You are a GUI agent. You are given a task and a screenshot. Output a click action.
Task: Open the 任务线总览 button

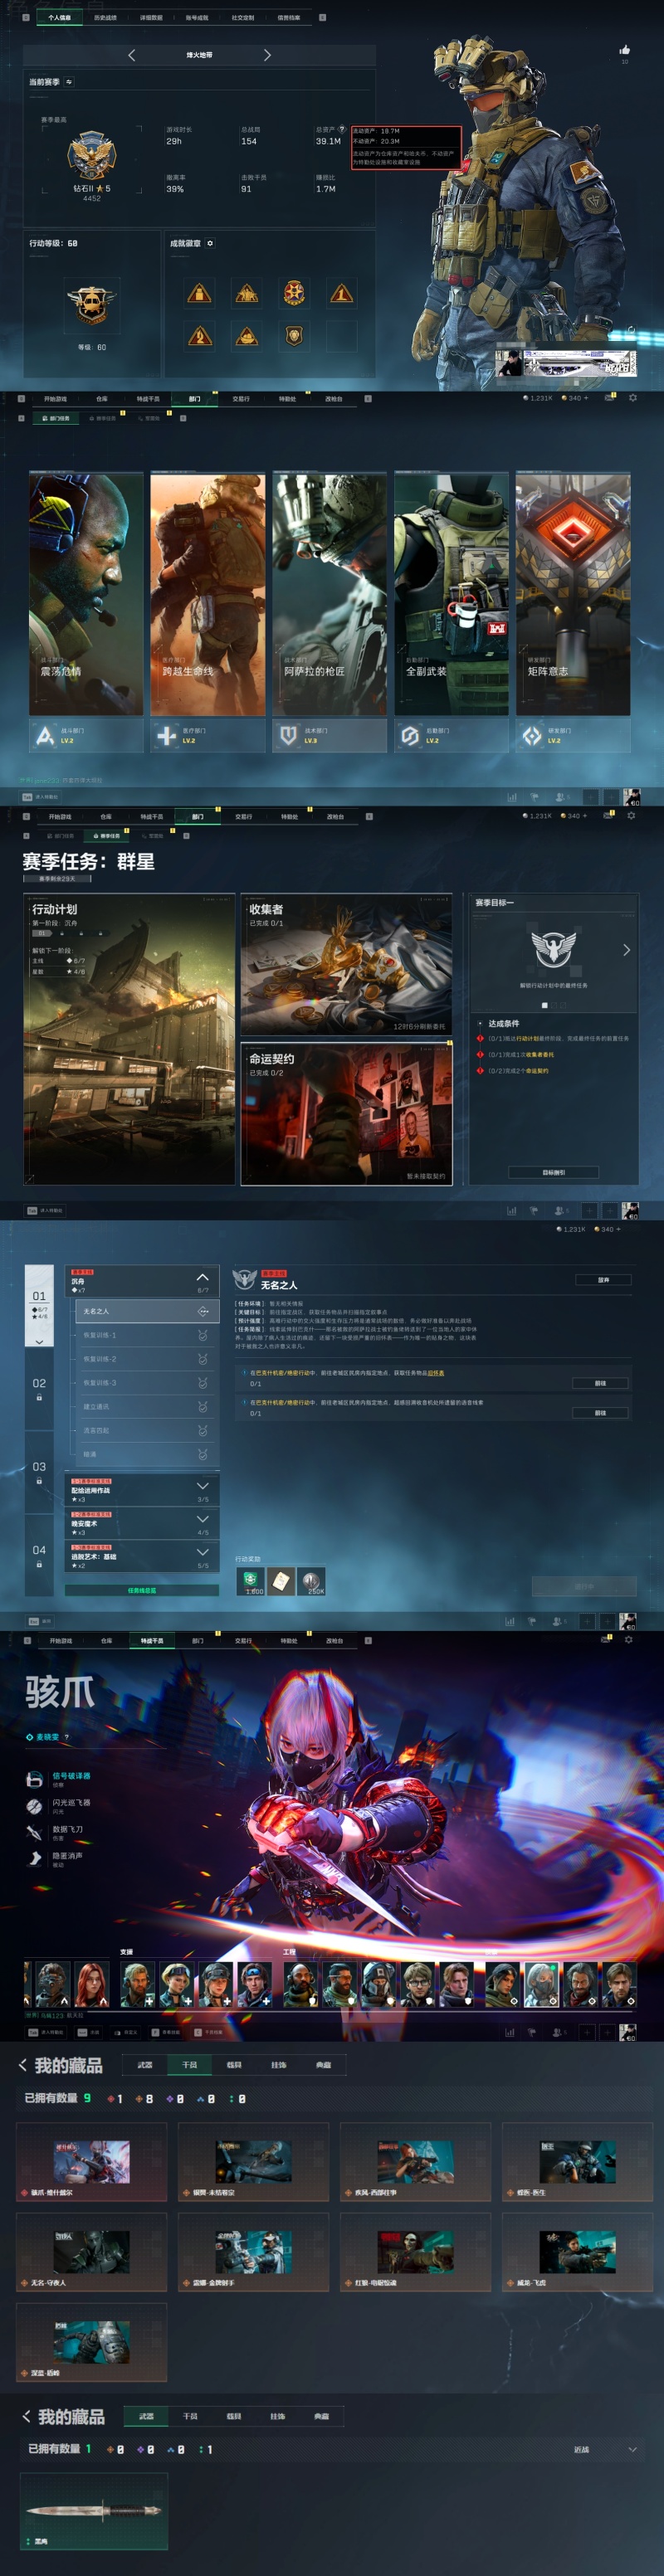[142, 1590]
